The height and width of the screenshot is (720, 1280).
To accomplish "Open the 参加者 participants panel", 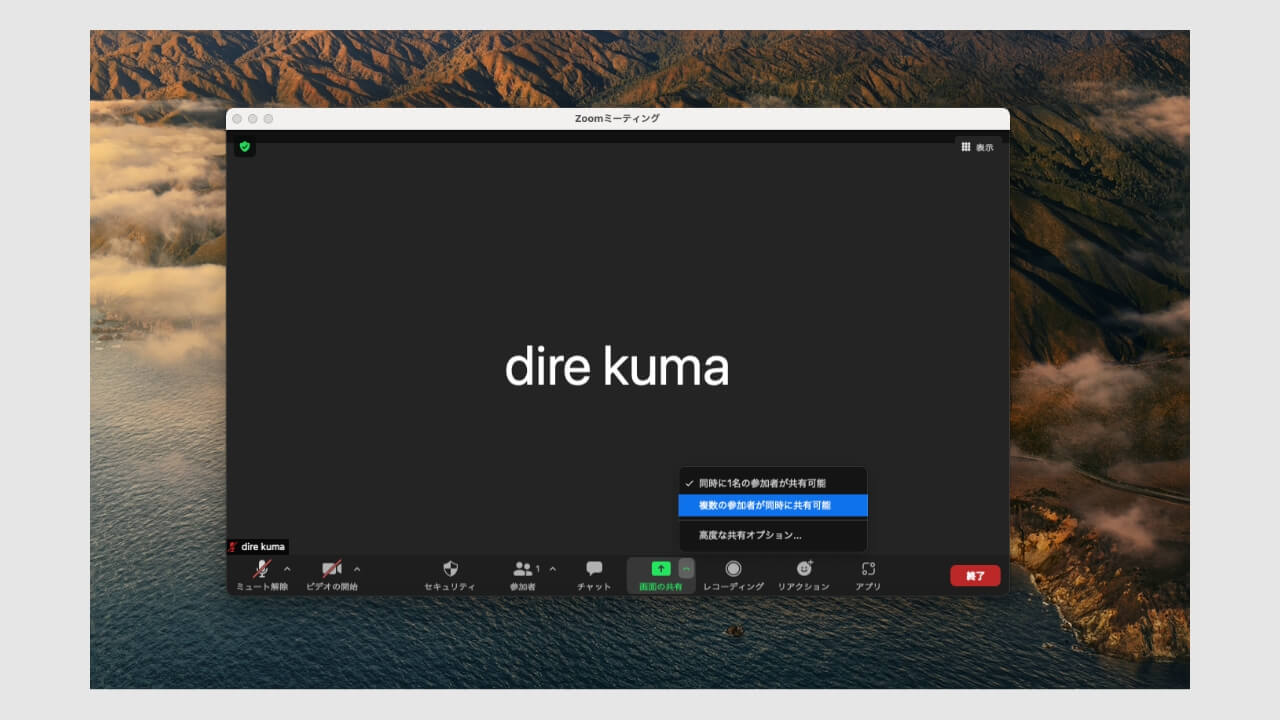I will click(x=523, y=575).
